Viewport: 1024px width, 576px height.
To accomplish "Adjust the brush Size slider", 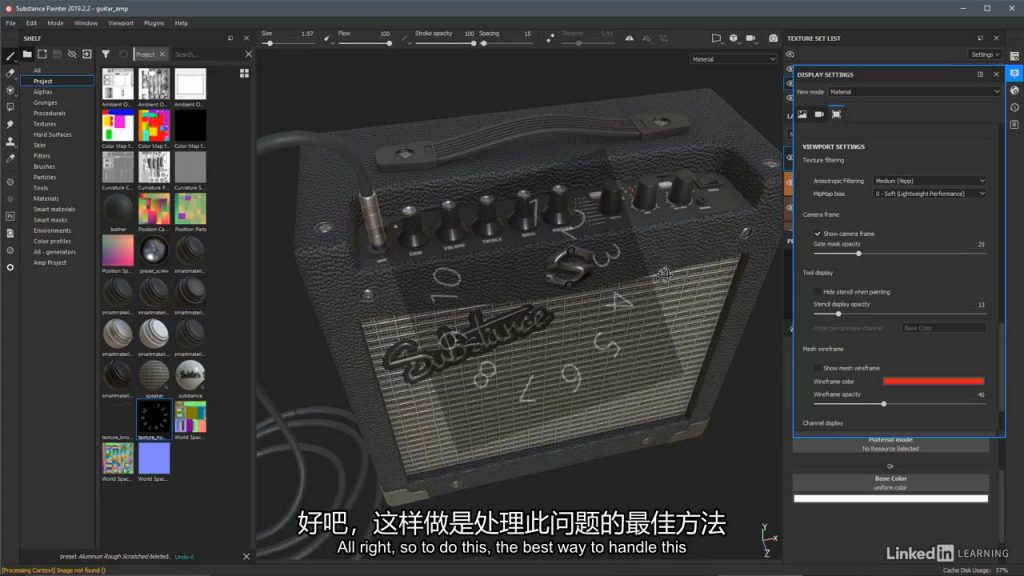I will click(x=270, y=44).
